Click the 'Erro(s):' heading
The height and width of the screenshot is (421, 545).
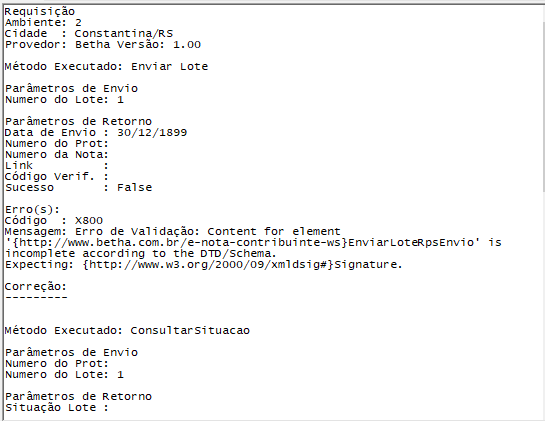tap(32, 210)
